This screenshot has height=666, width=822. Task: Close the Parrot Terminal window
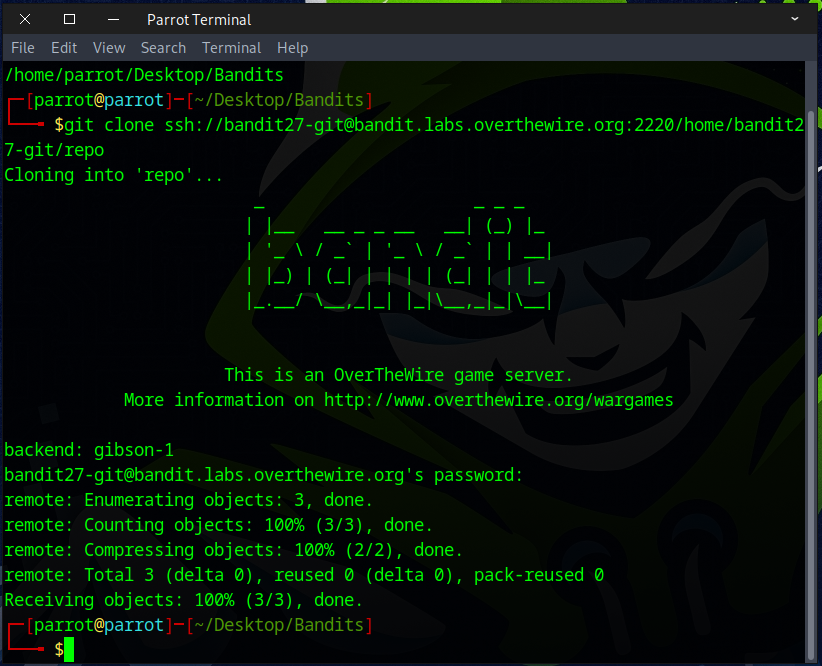[25, 19]
